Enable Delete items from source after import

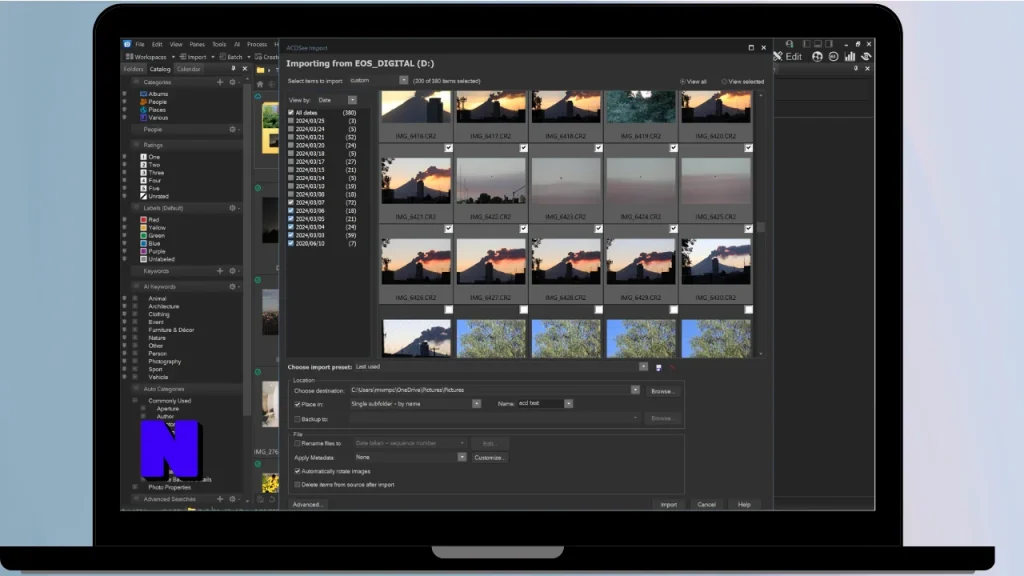297,485
